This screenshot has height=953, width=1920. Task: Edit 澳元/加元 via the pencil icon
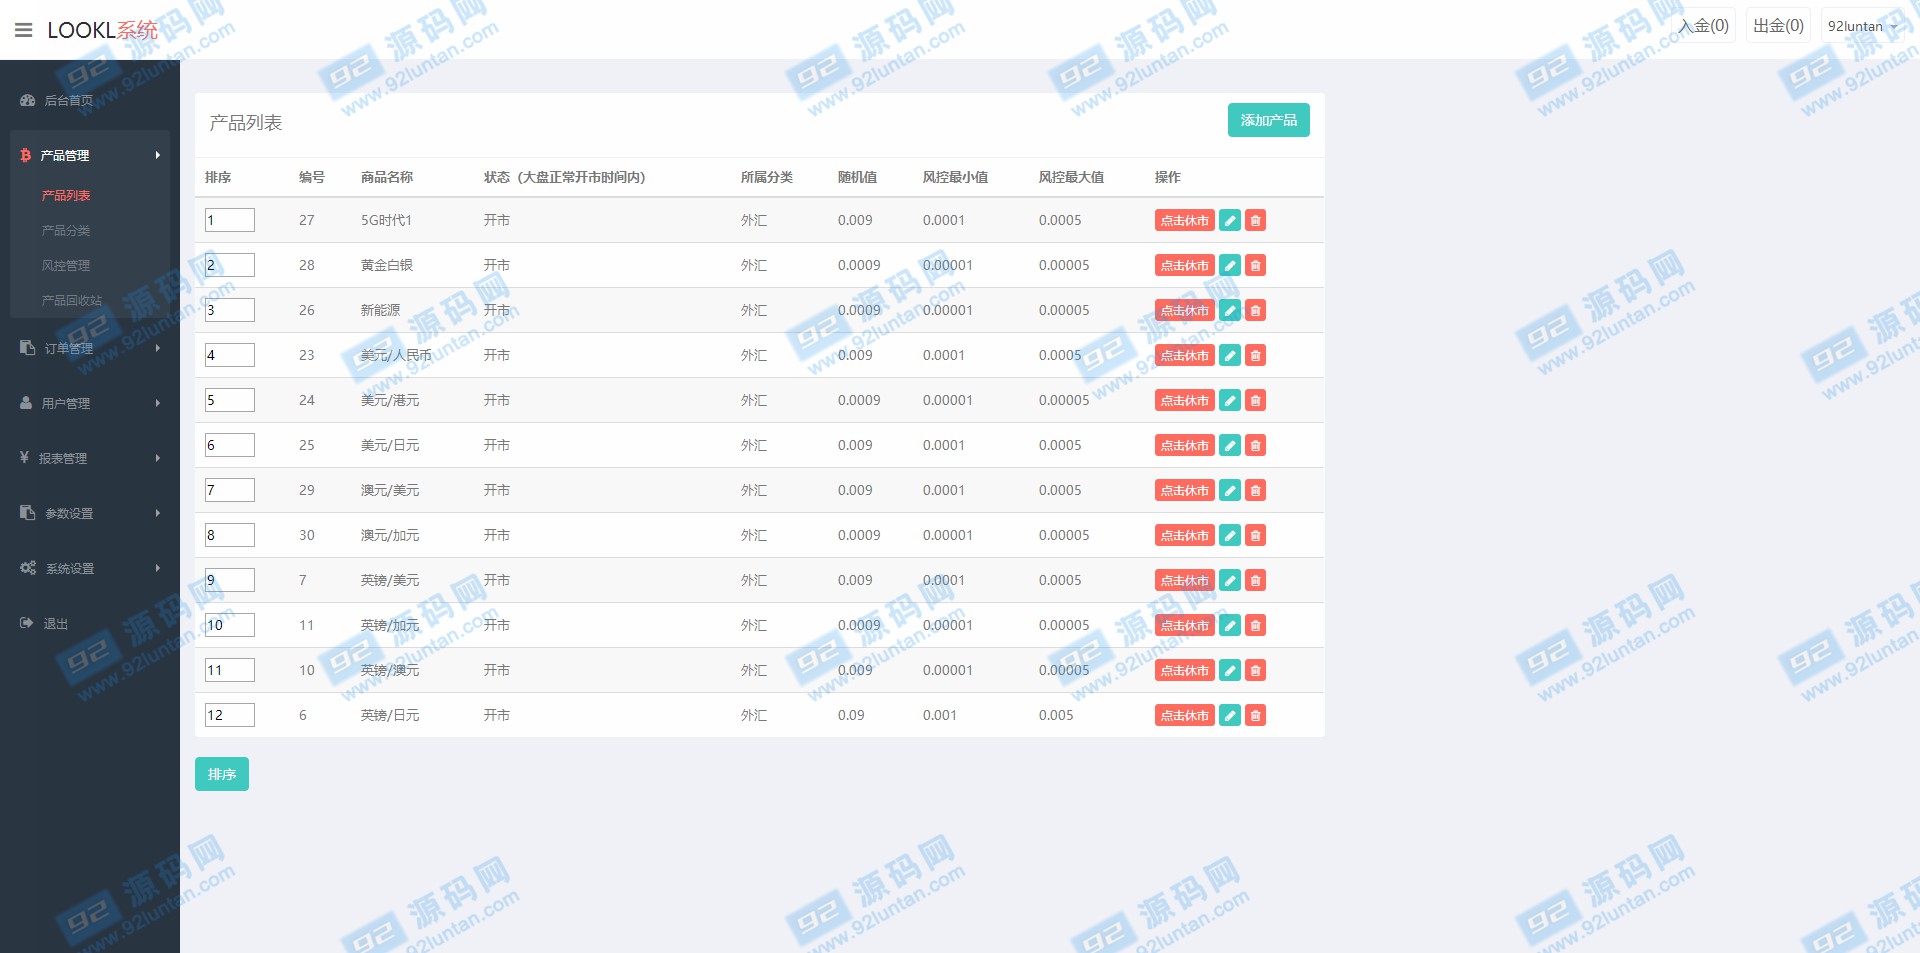1230,535
